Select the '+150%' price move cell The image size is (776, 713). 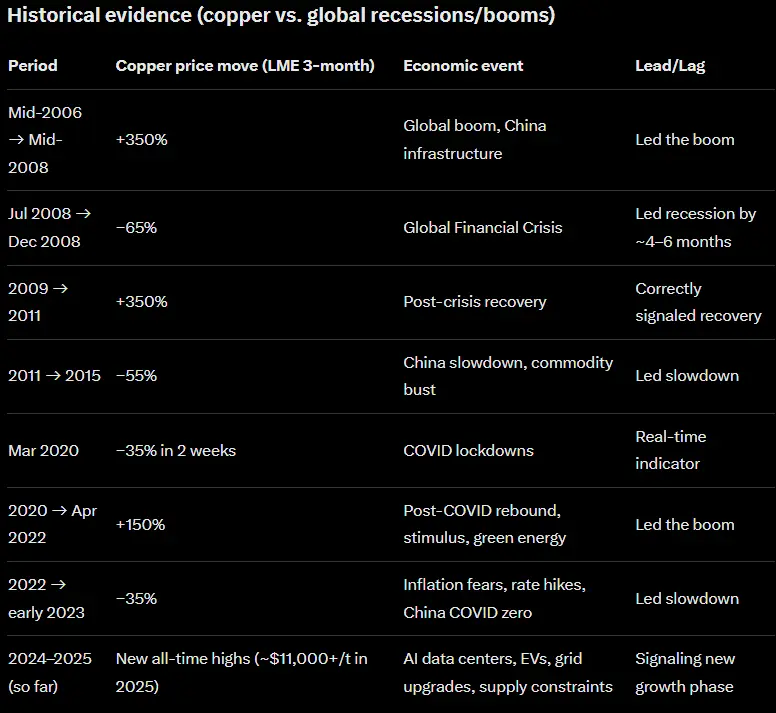pyautogui.click(x=141, y=524)
